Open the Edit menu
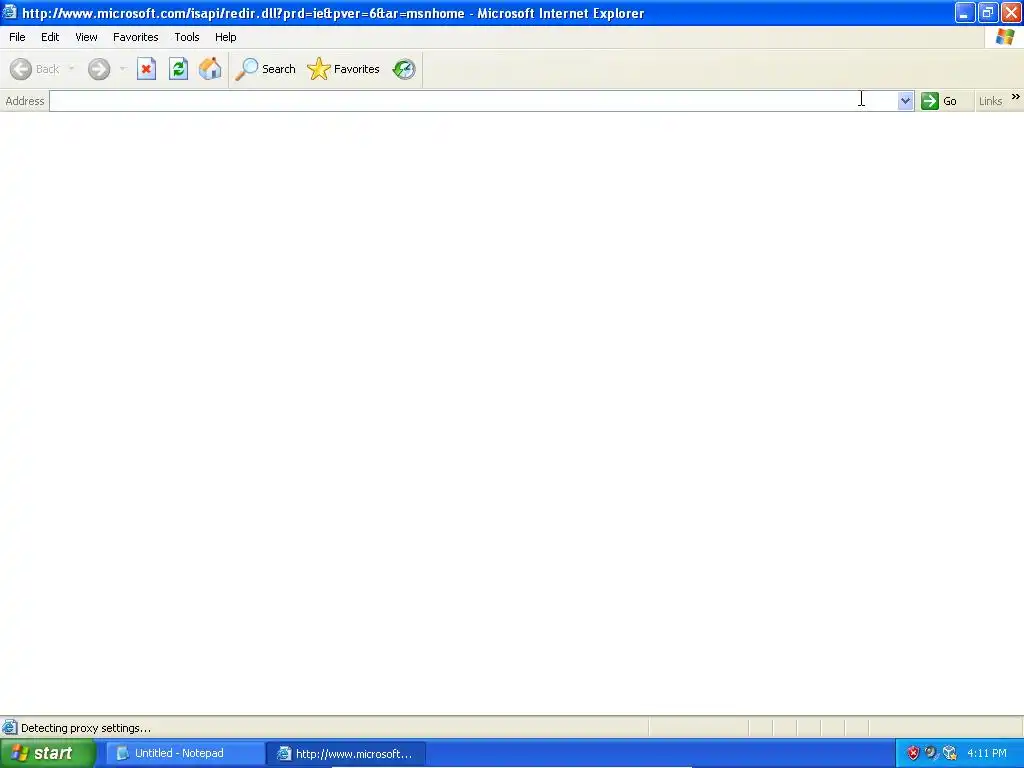Image resolution: width=1024 pixels, height=768 pixels. [50, 37]
